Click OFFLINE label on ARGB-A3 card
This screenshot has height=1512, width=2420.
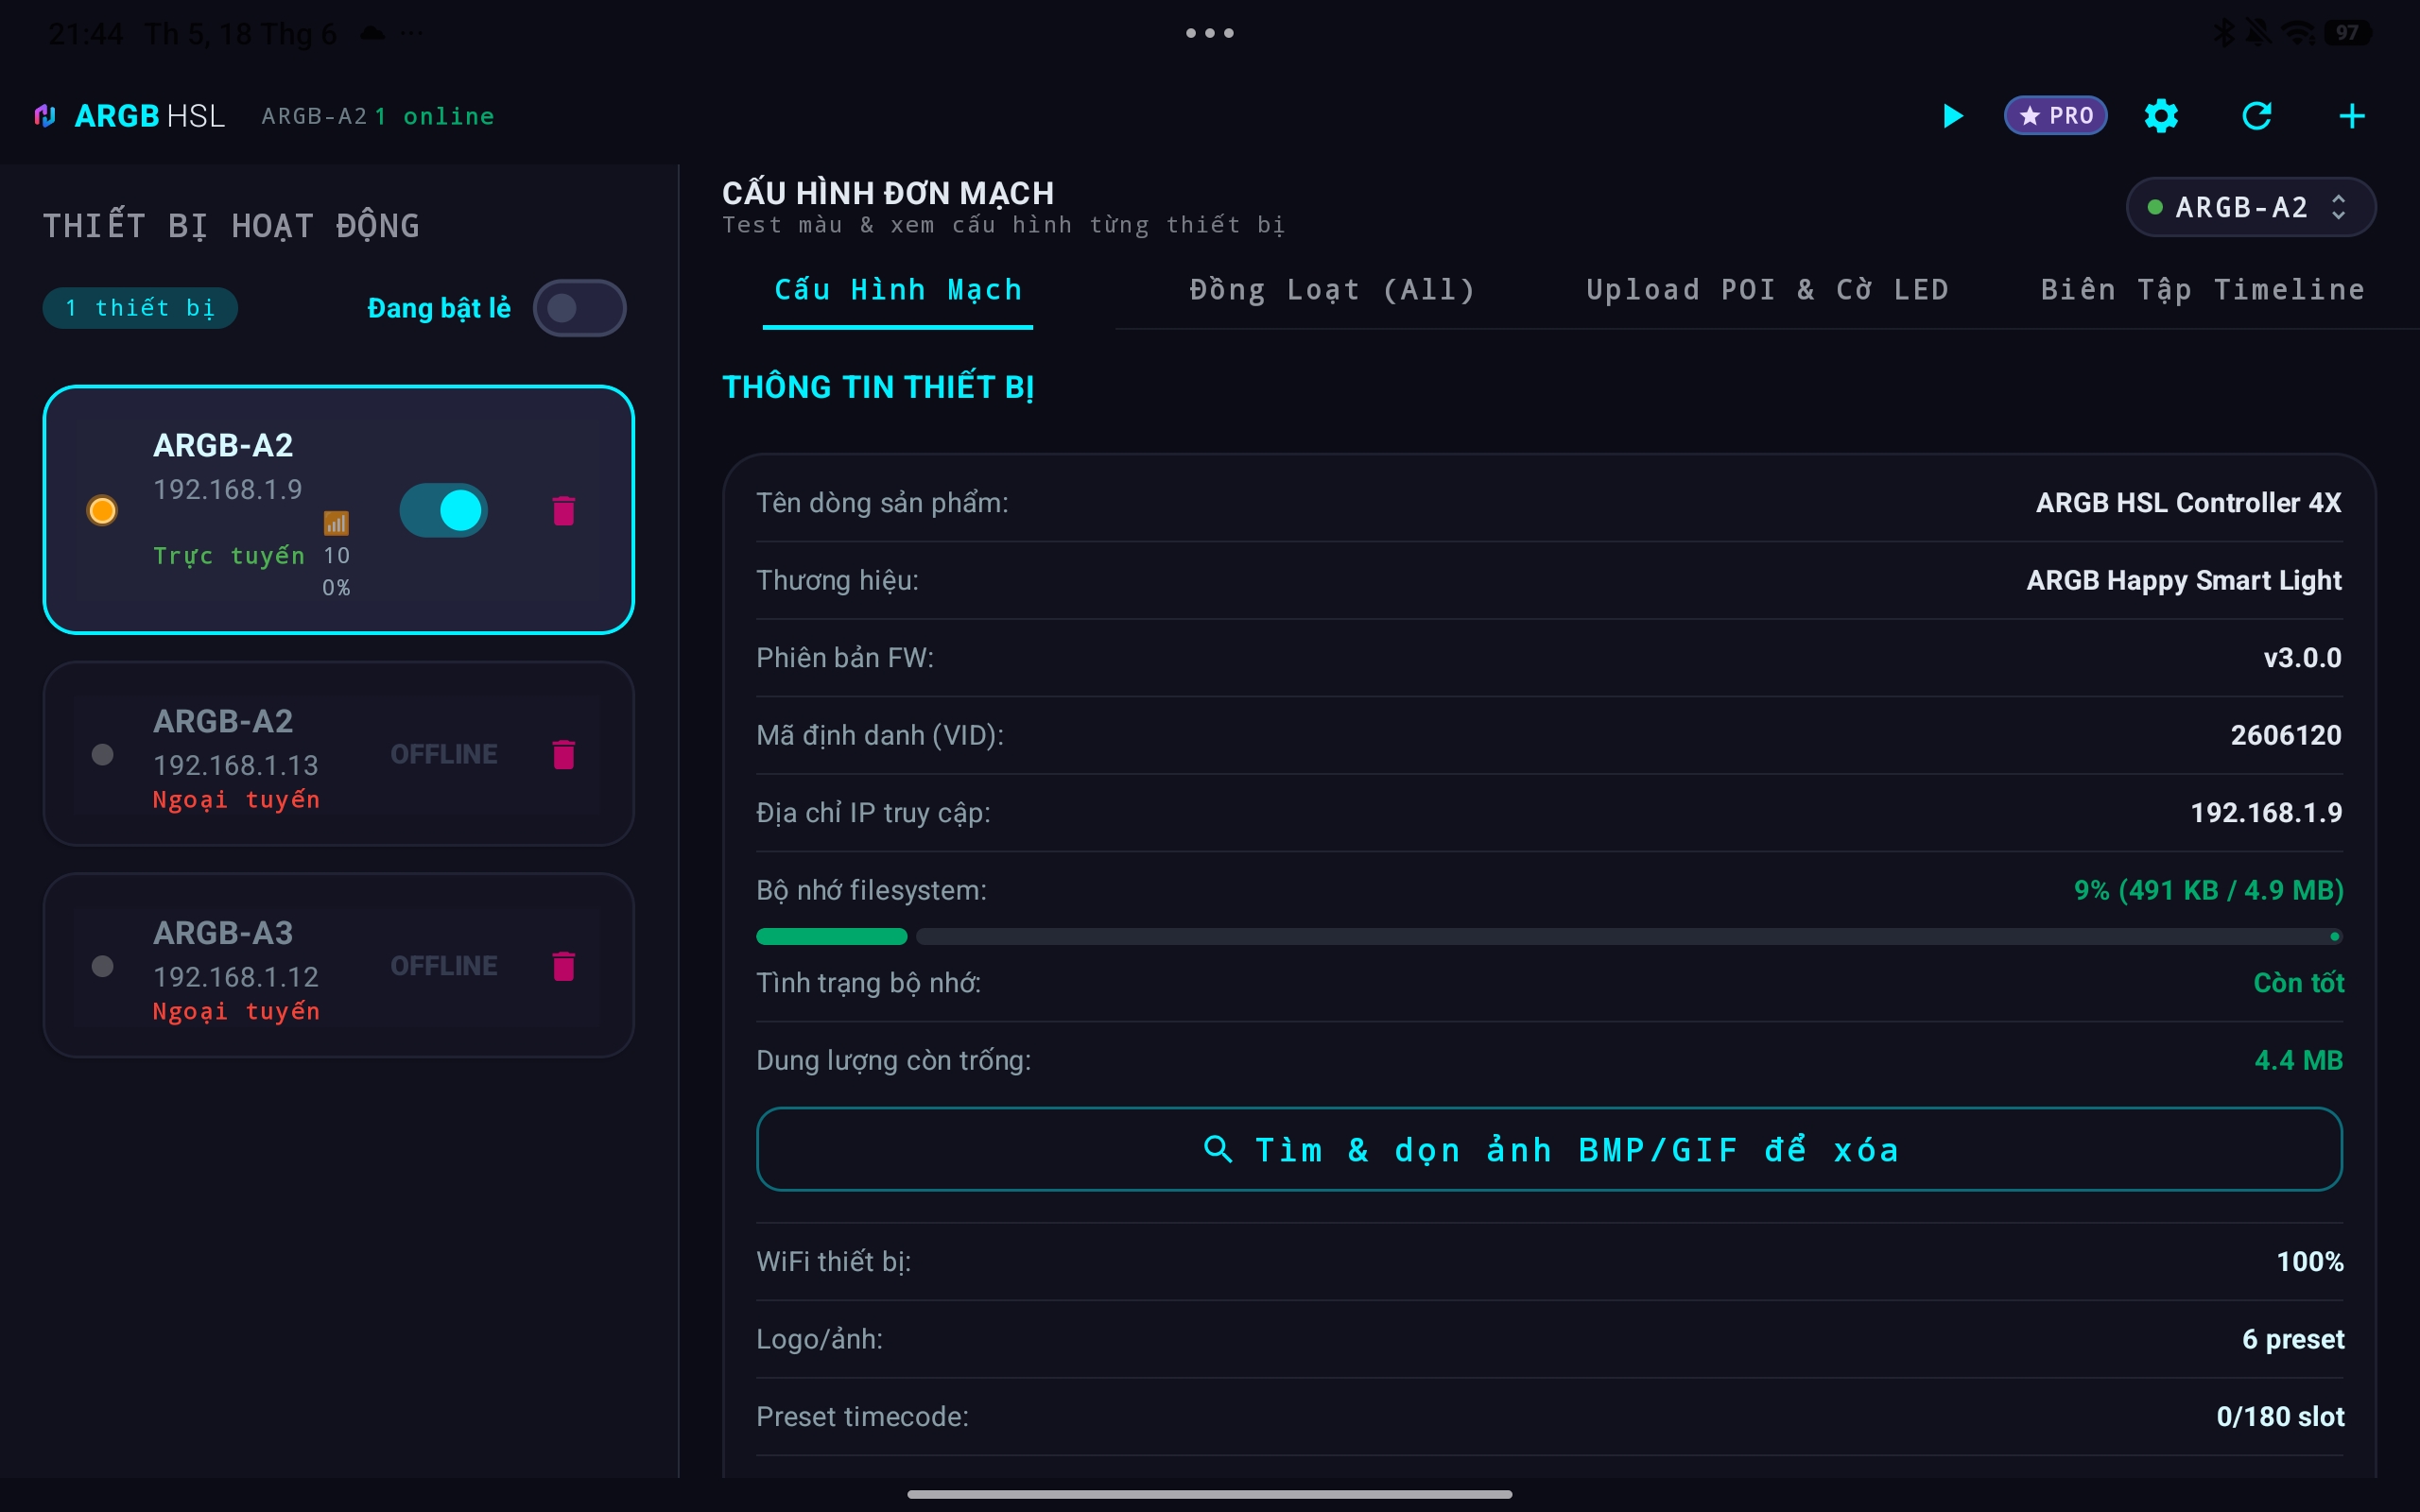pyautogui.click(x=444, y=966)
